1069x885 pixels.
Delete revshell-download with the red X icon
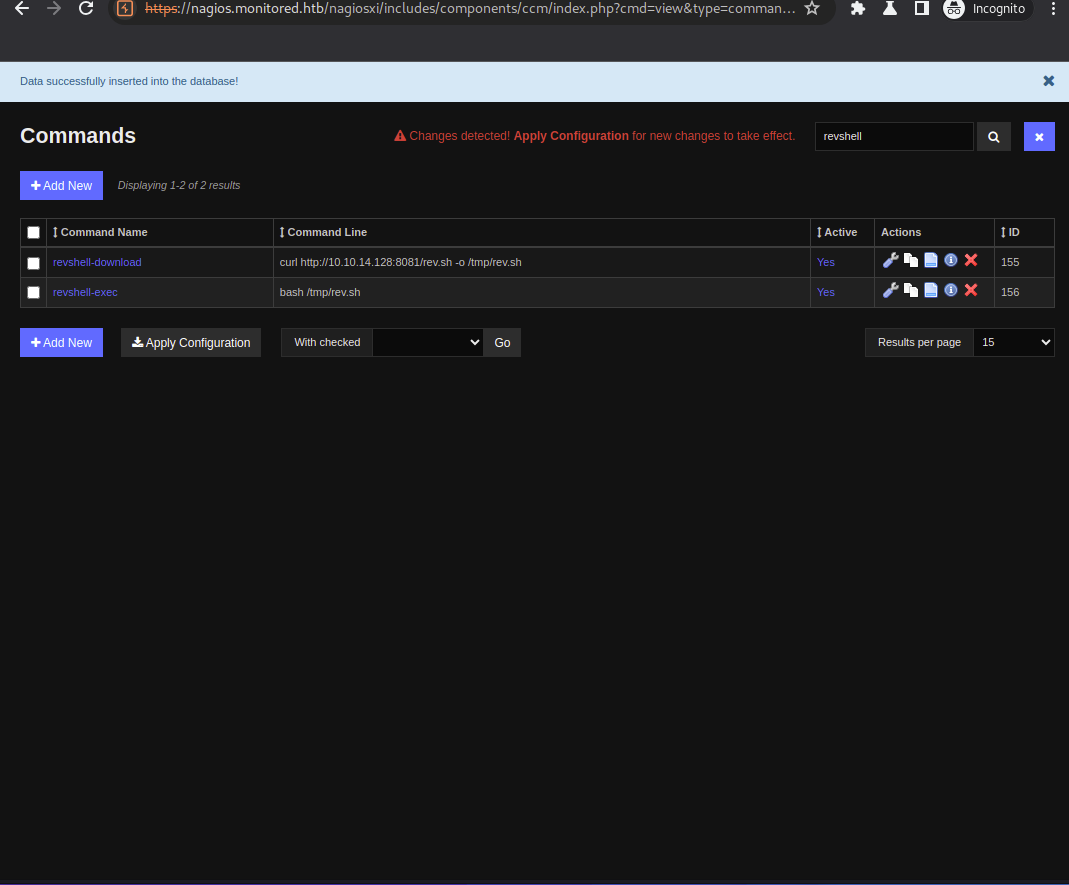[x=971, y=260]
